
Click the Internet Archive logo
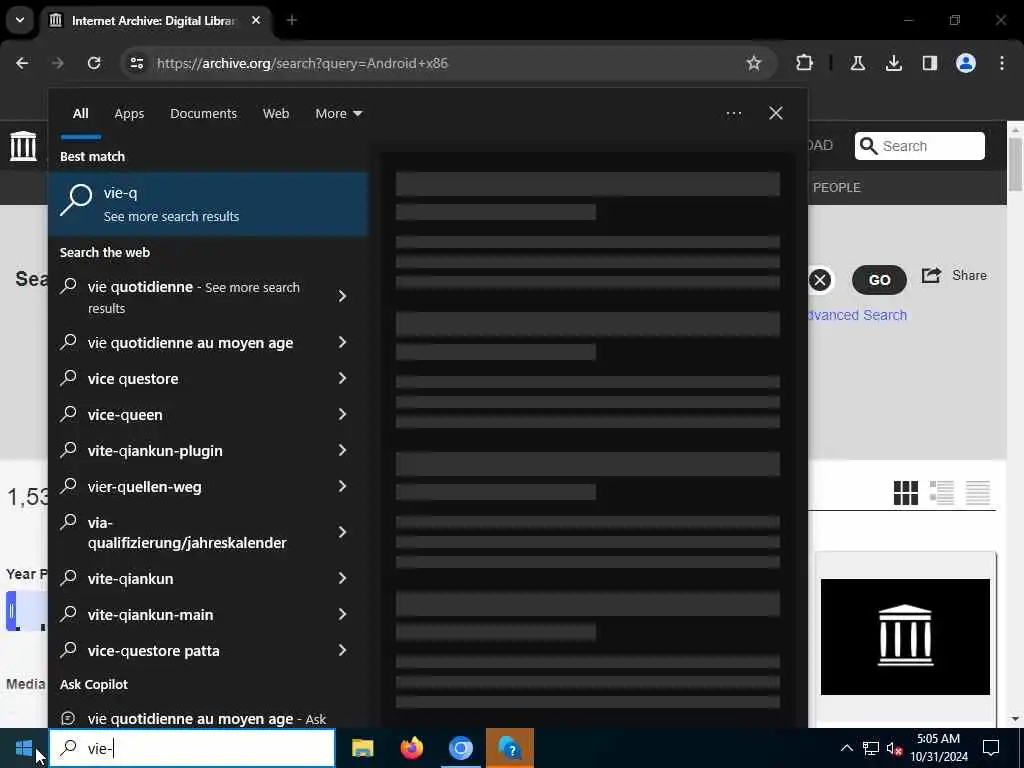[x=24, y=146]
